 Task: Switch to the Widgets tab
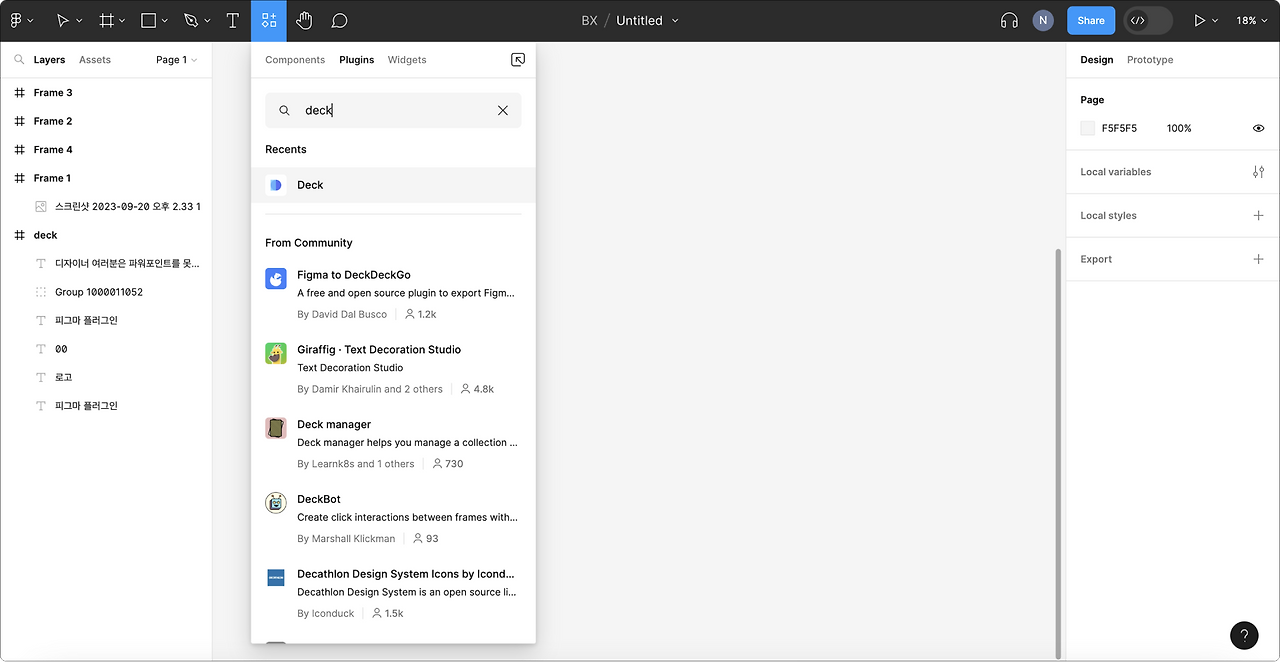tap(407, 60)
